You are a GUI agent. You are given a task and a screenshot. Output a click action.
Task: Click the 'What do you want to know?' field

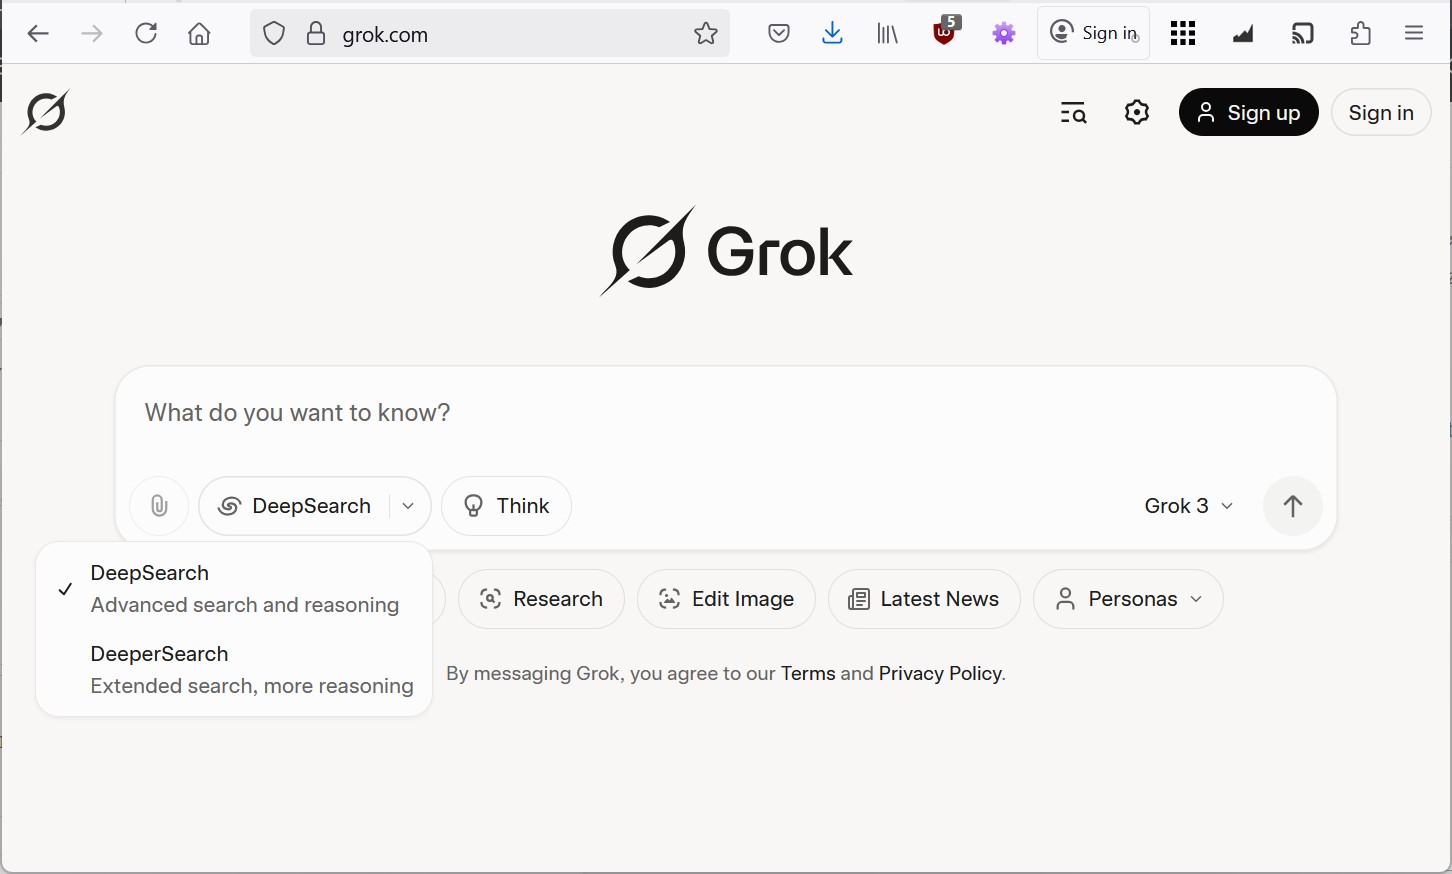tap(726, 413)
